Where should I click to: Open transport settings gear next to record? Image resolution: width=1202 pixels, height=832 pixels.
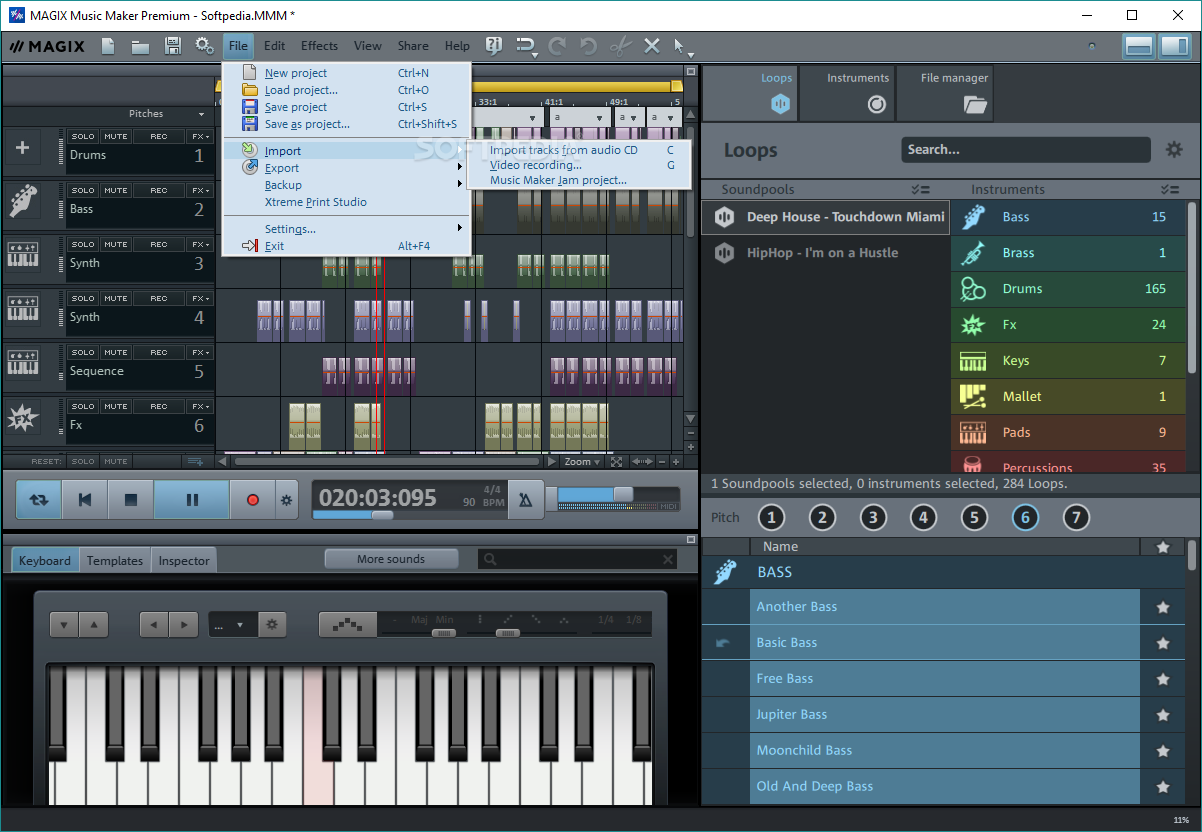tap(287, 499)
